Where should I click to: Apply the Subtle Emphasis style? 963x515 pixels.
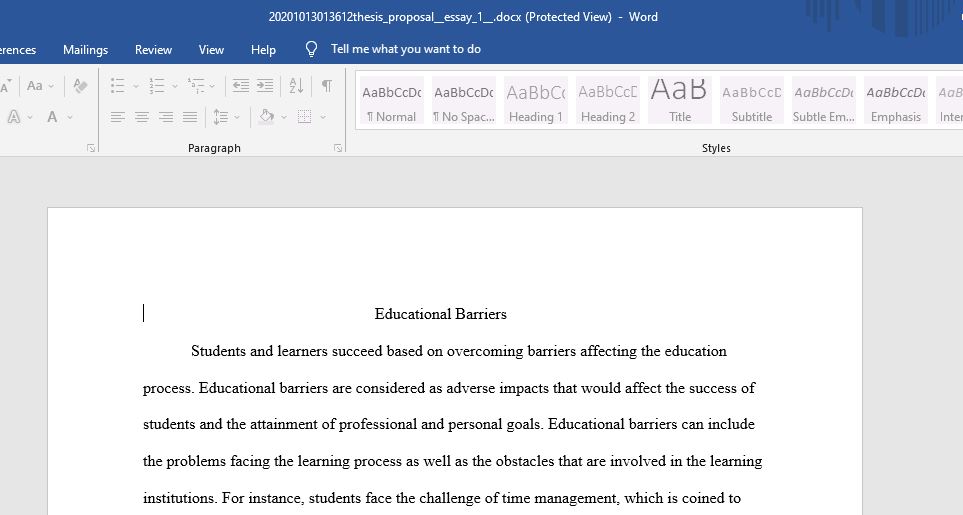click(824, 101)
